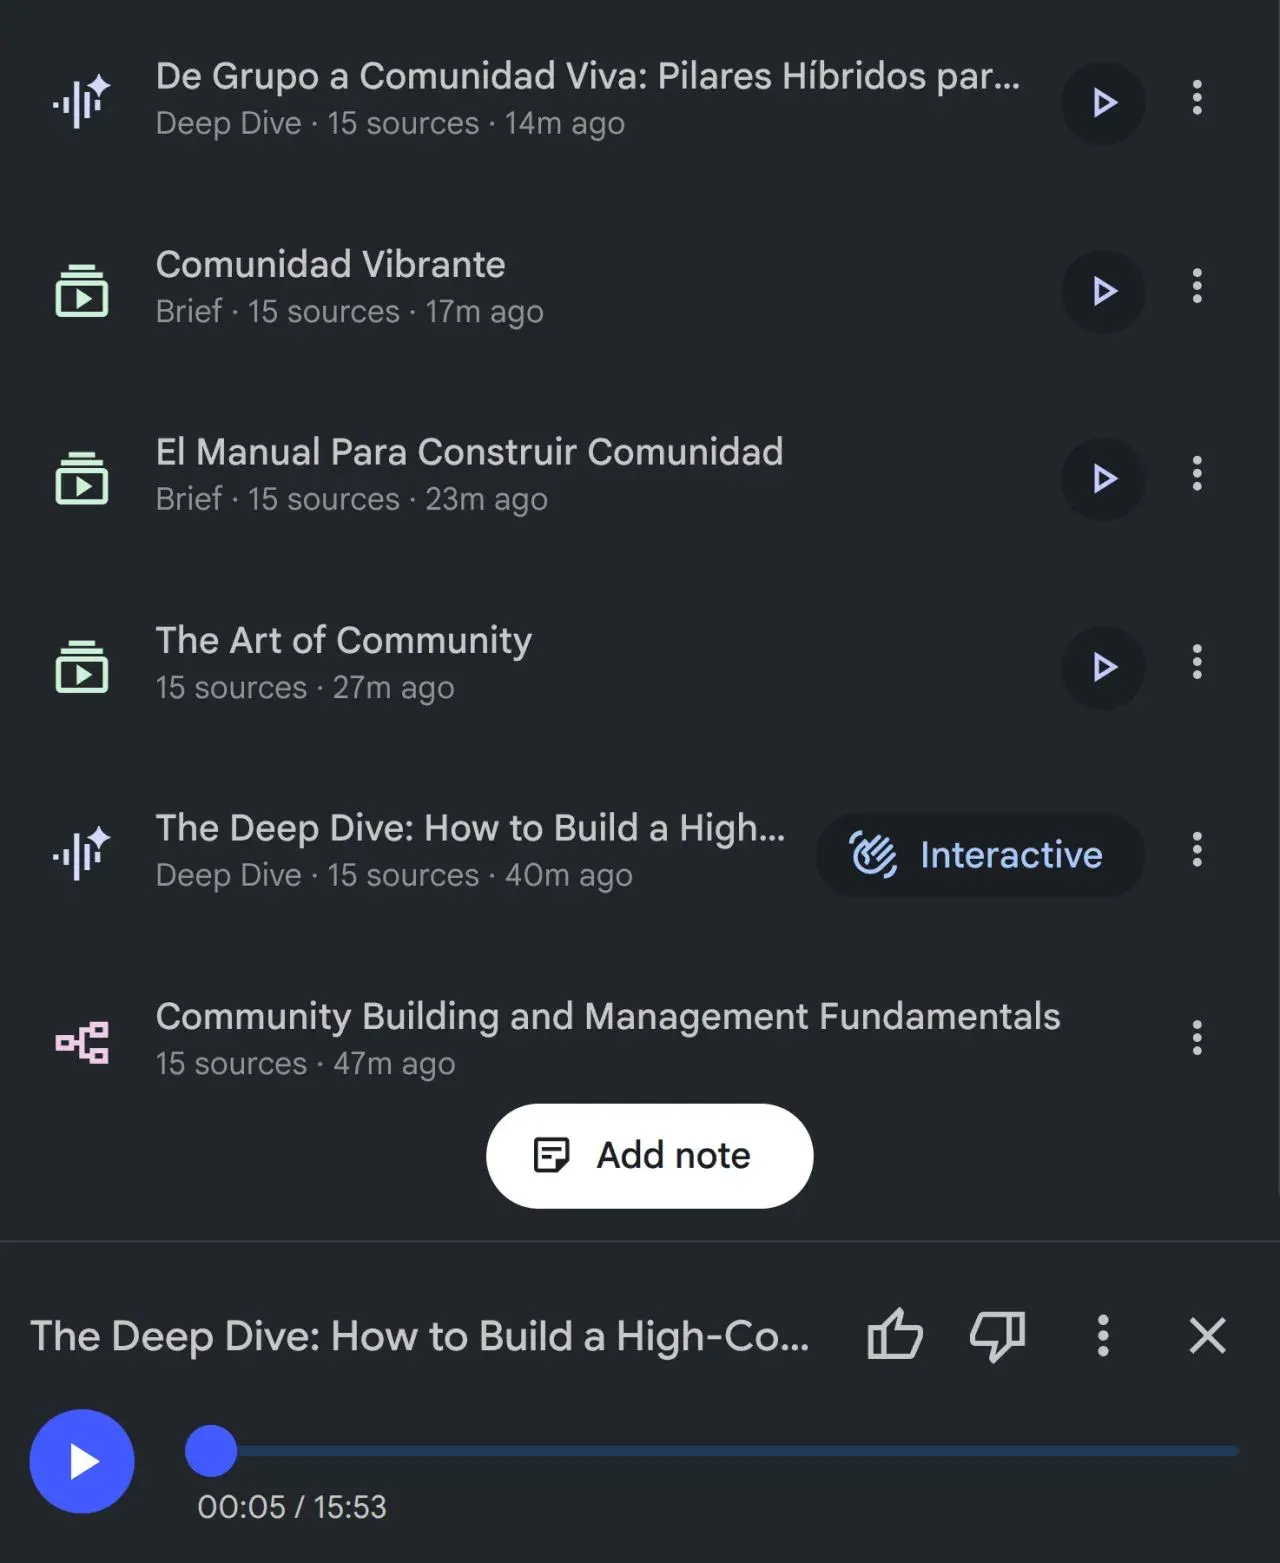The height and width of the screenshot is (1563, 1280).
Task: Play the Comunidad Vibrante brief
Action: (1103, 291)
